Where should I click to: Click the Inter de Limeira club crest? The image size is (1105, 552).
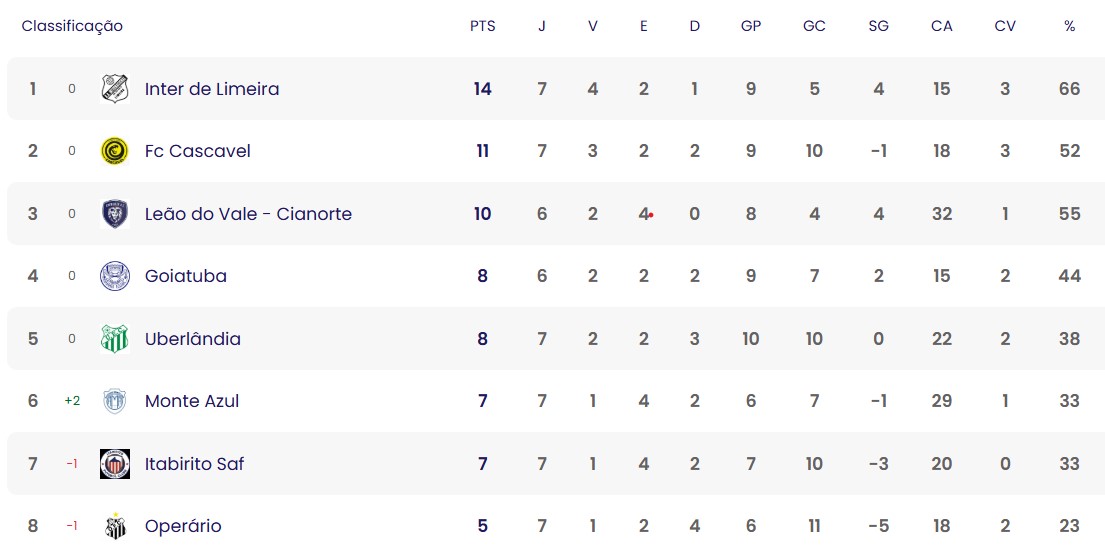click(x=115, y=89)
